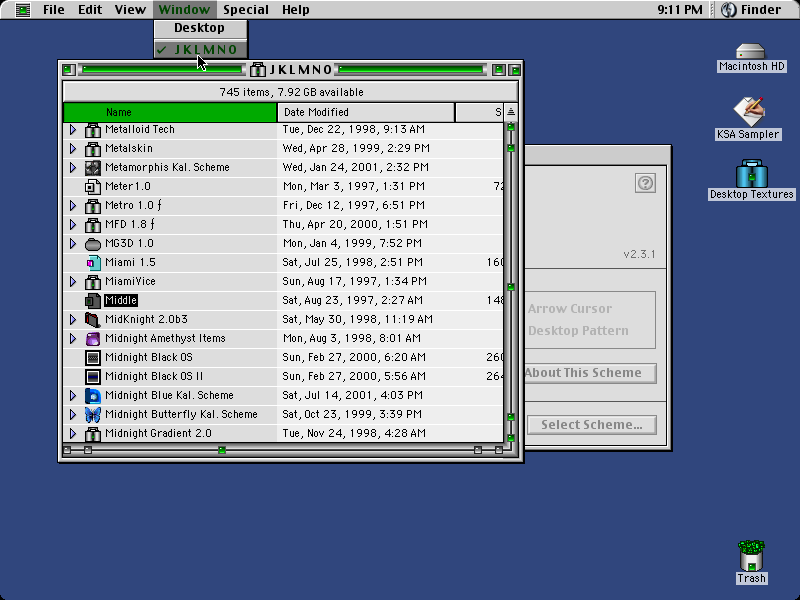
Task: Select the Middle file icon
Action: point(92,301)
